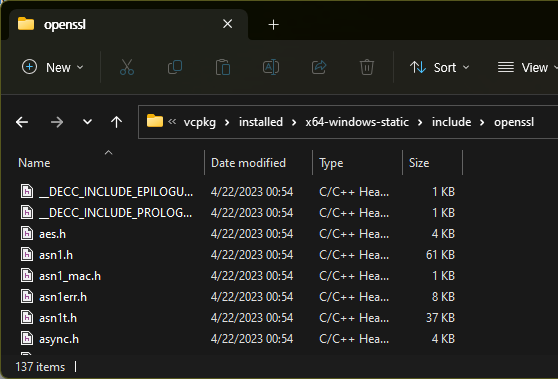The width and height of the screenshot is (558, 379).
Task: Open the Sort options menu
Action: pyautogui.click(x=439, y=67)
